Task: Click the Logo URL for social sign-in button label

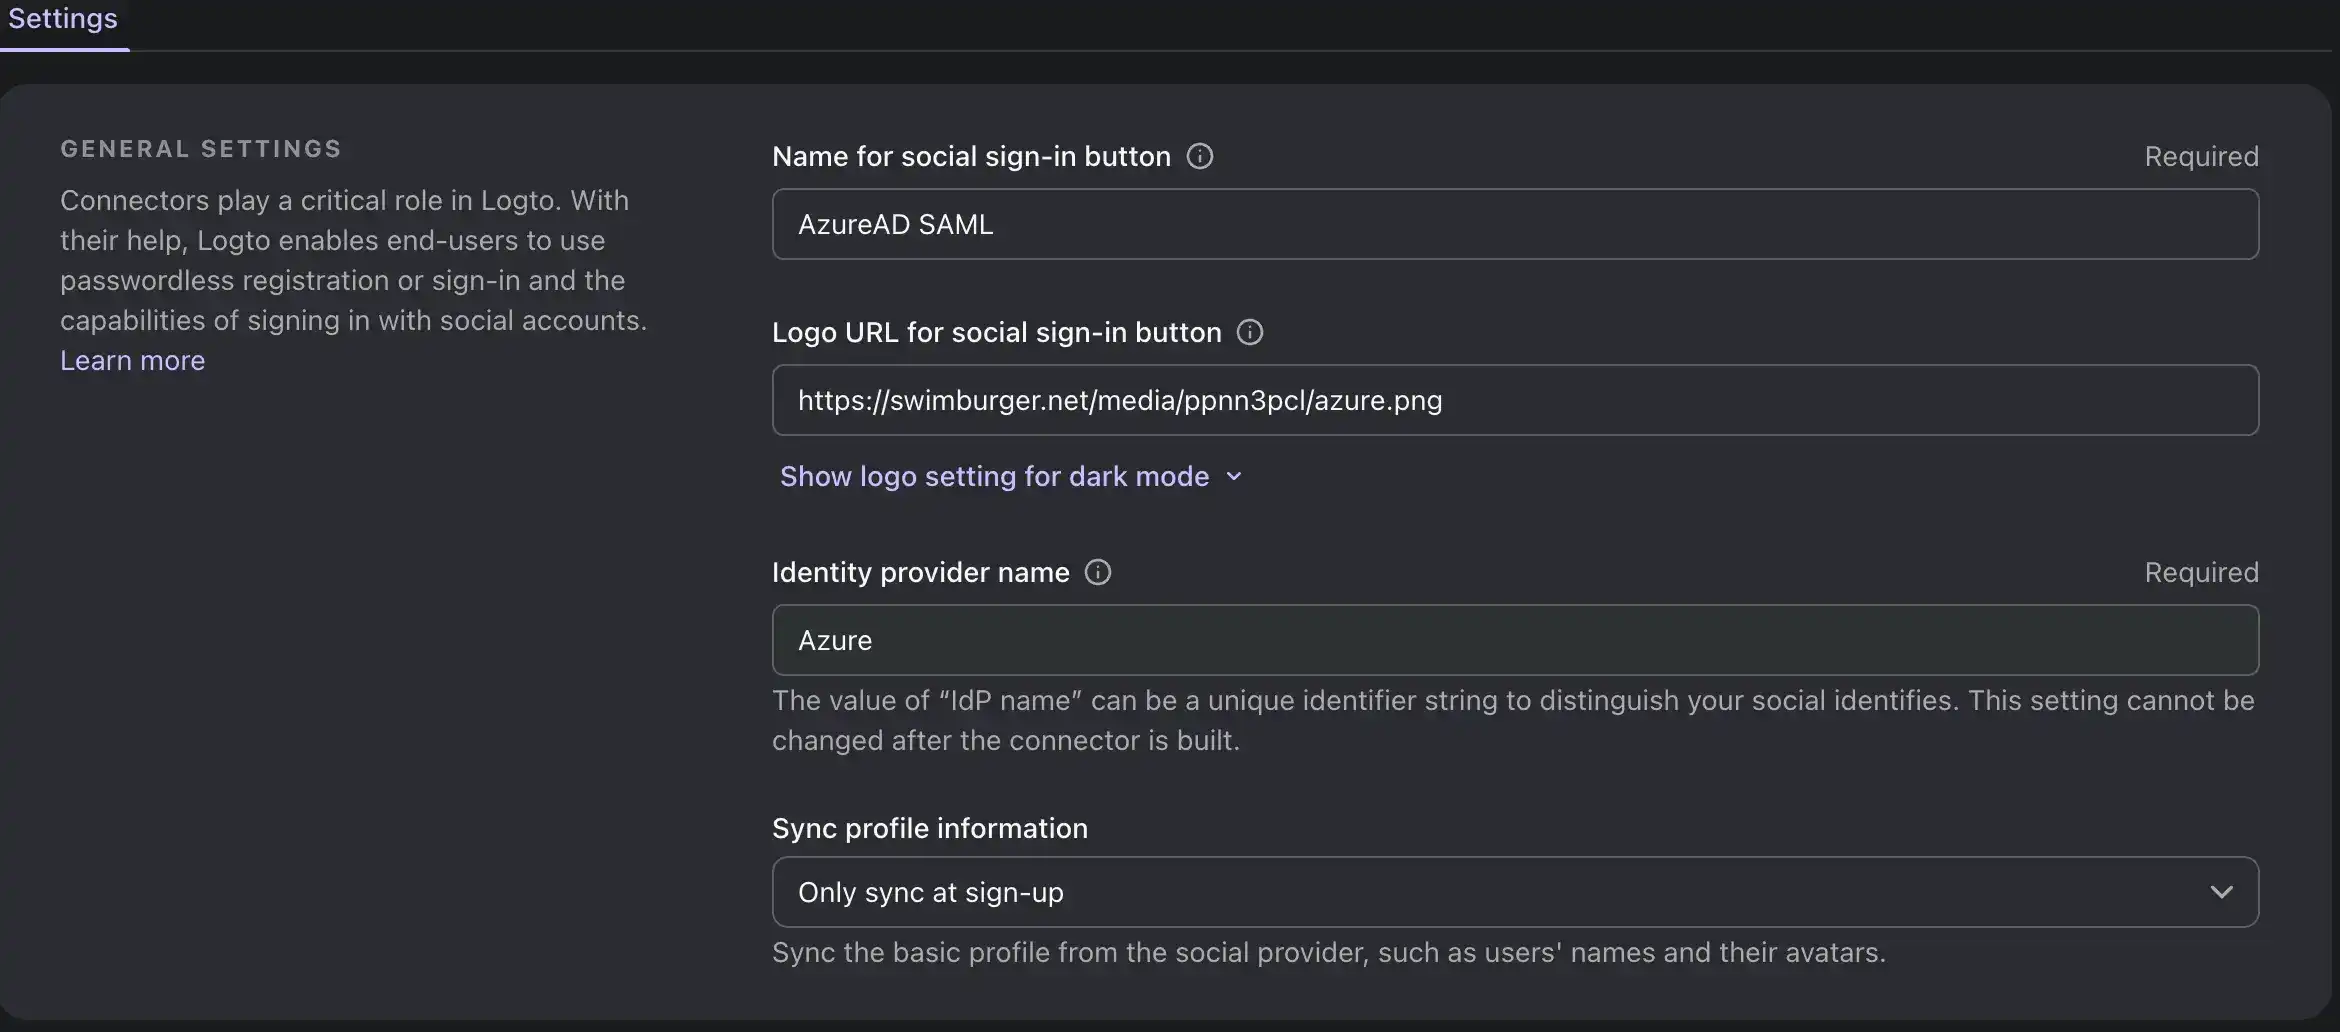Action: 996,333
